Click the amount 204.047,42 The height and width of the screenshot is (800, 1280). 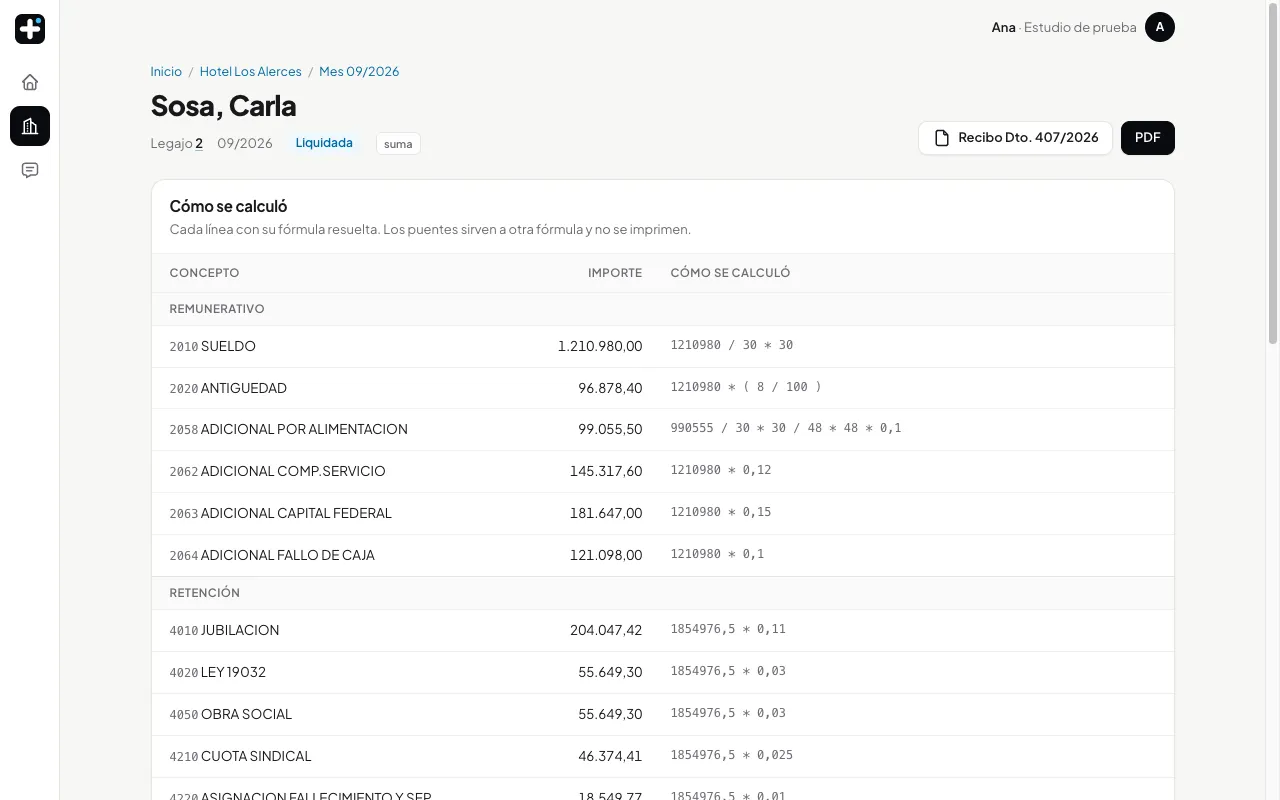click(606, 630)
